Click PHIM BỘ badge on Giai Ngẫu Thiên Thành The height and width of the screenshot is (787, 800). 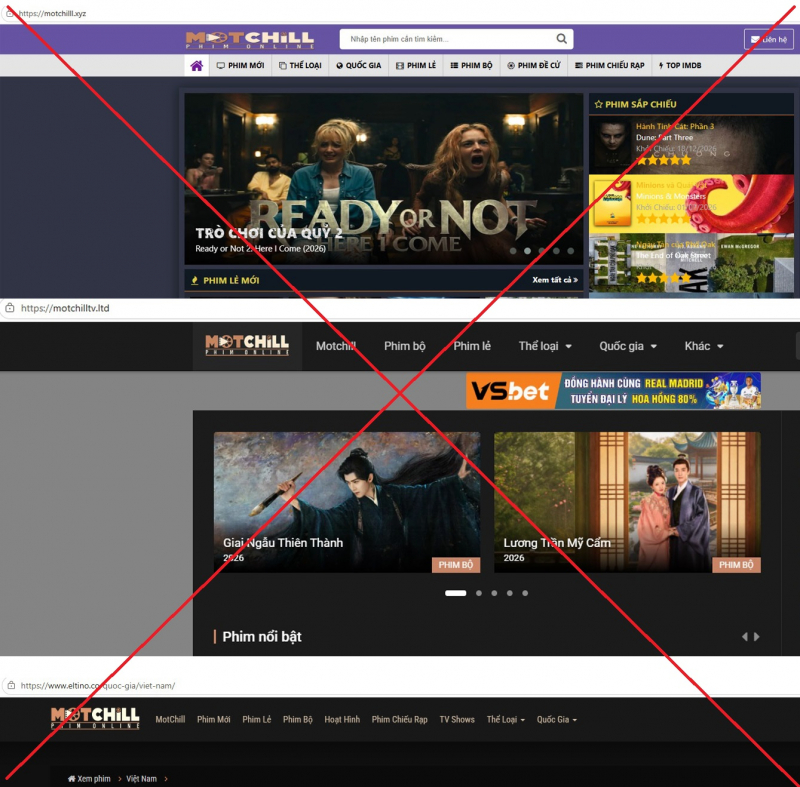[x=456, y=565]
